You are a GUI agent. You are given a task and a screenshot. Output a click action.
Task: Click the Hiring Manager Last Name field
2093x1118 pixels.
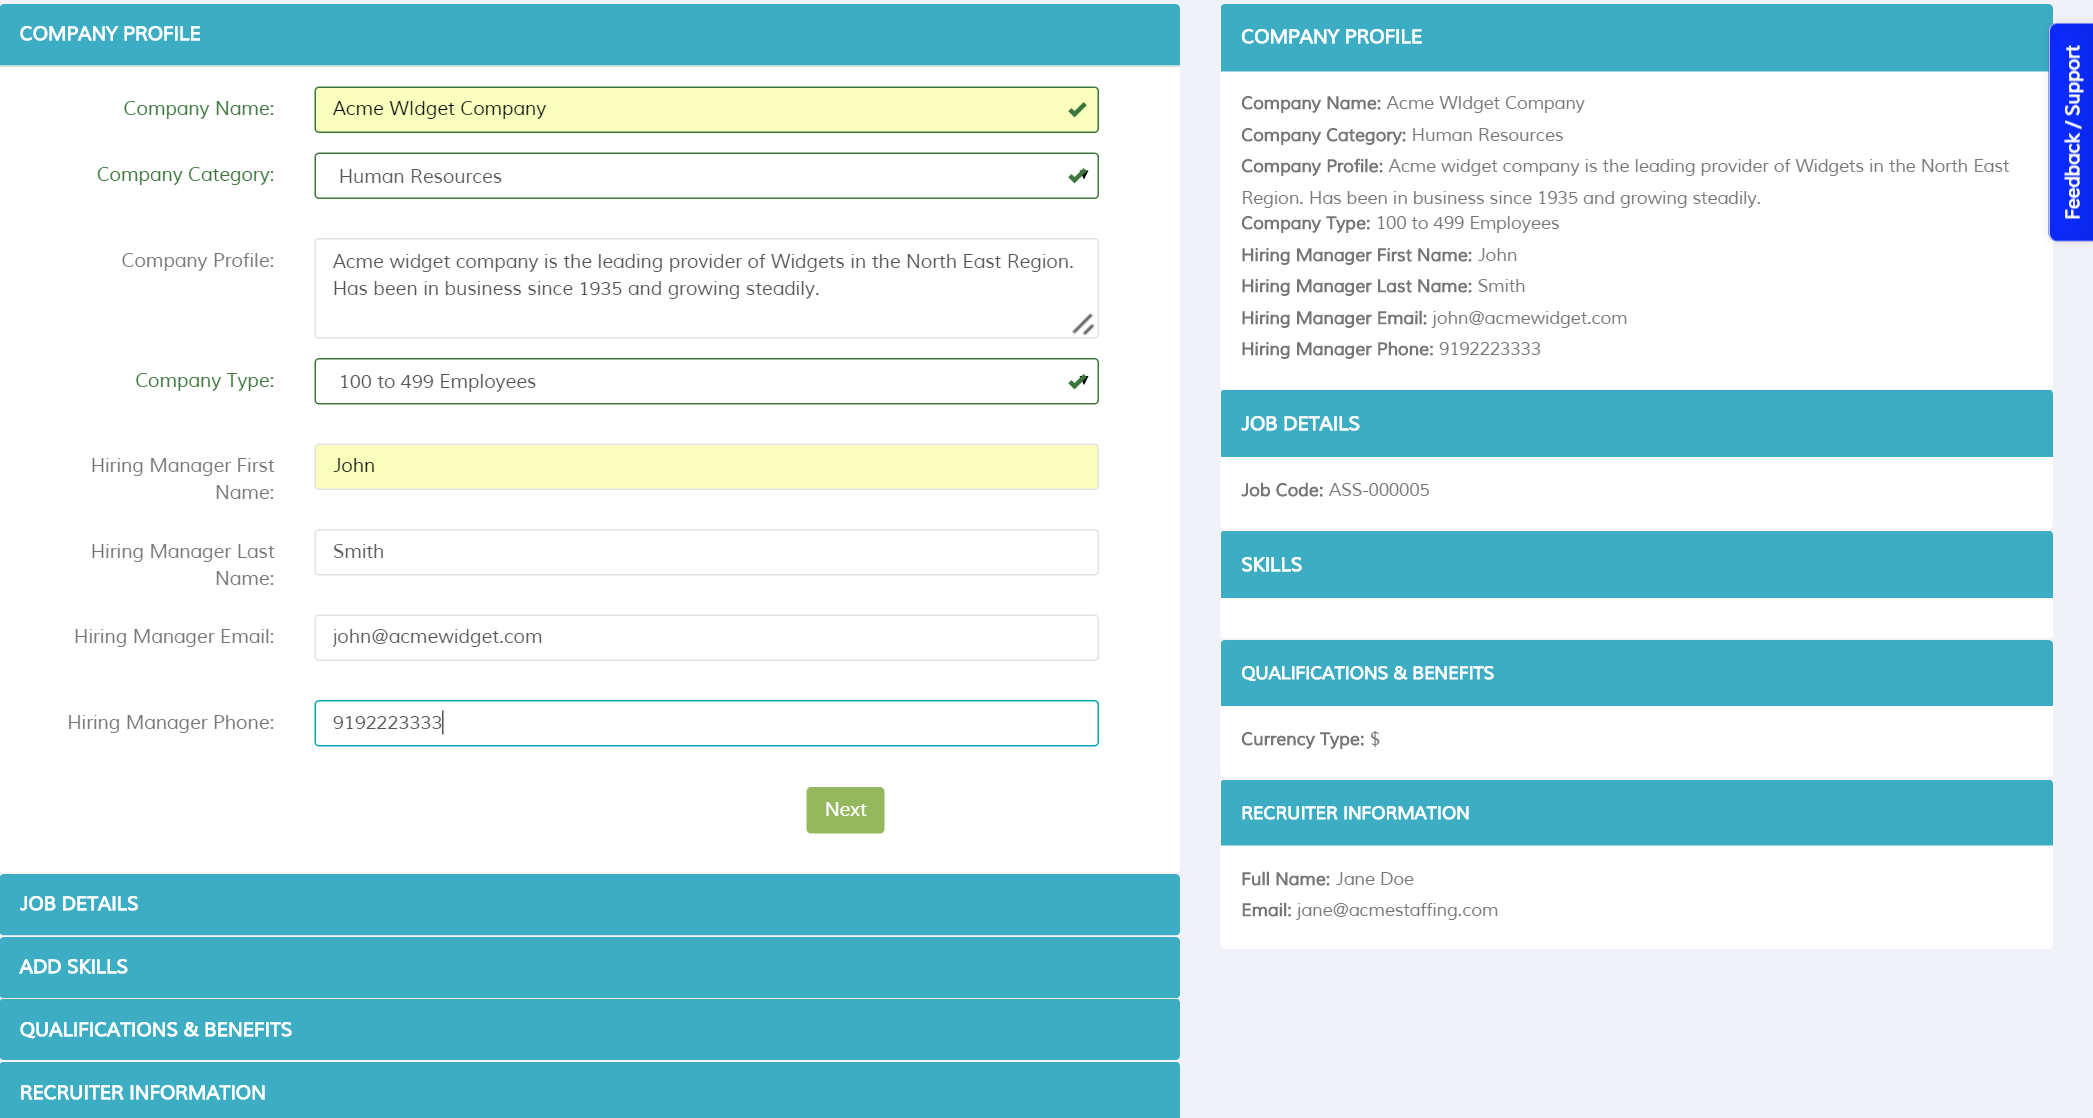pyautogui.click(x=706, y=552)
